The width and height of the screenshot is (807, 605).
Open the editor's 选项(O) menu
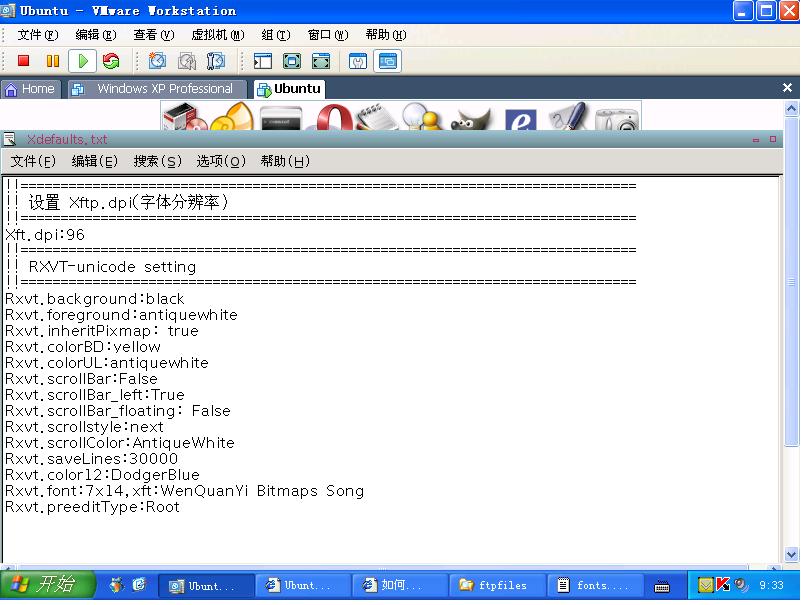(x=221, y=162)
